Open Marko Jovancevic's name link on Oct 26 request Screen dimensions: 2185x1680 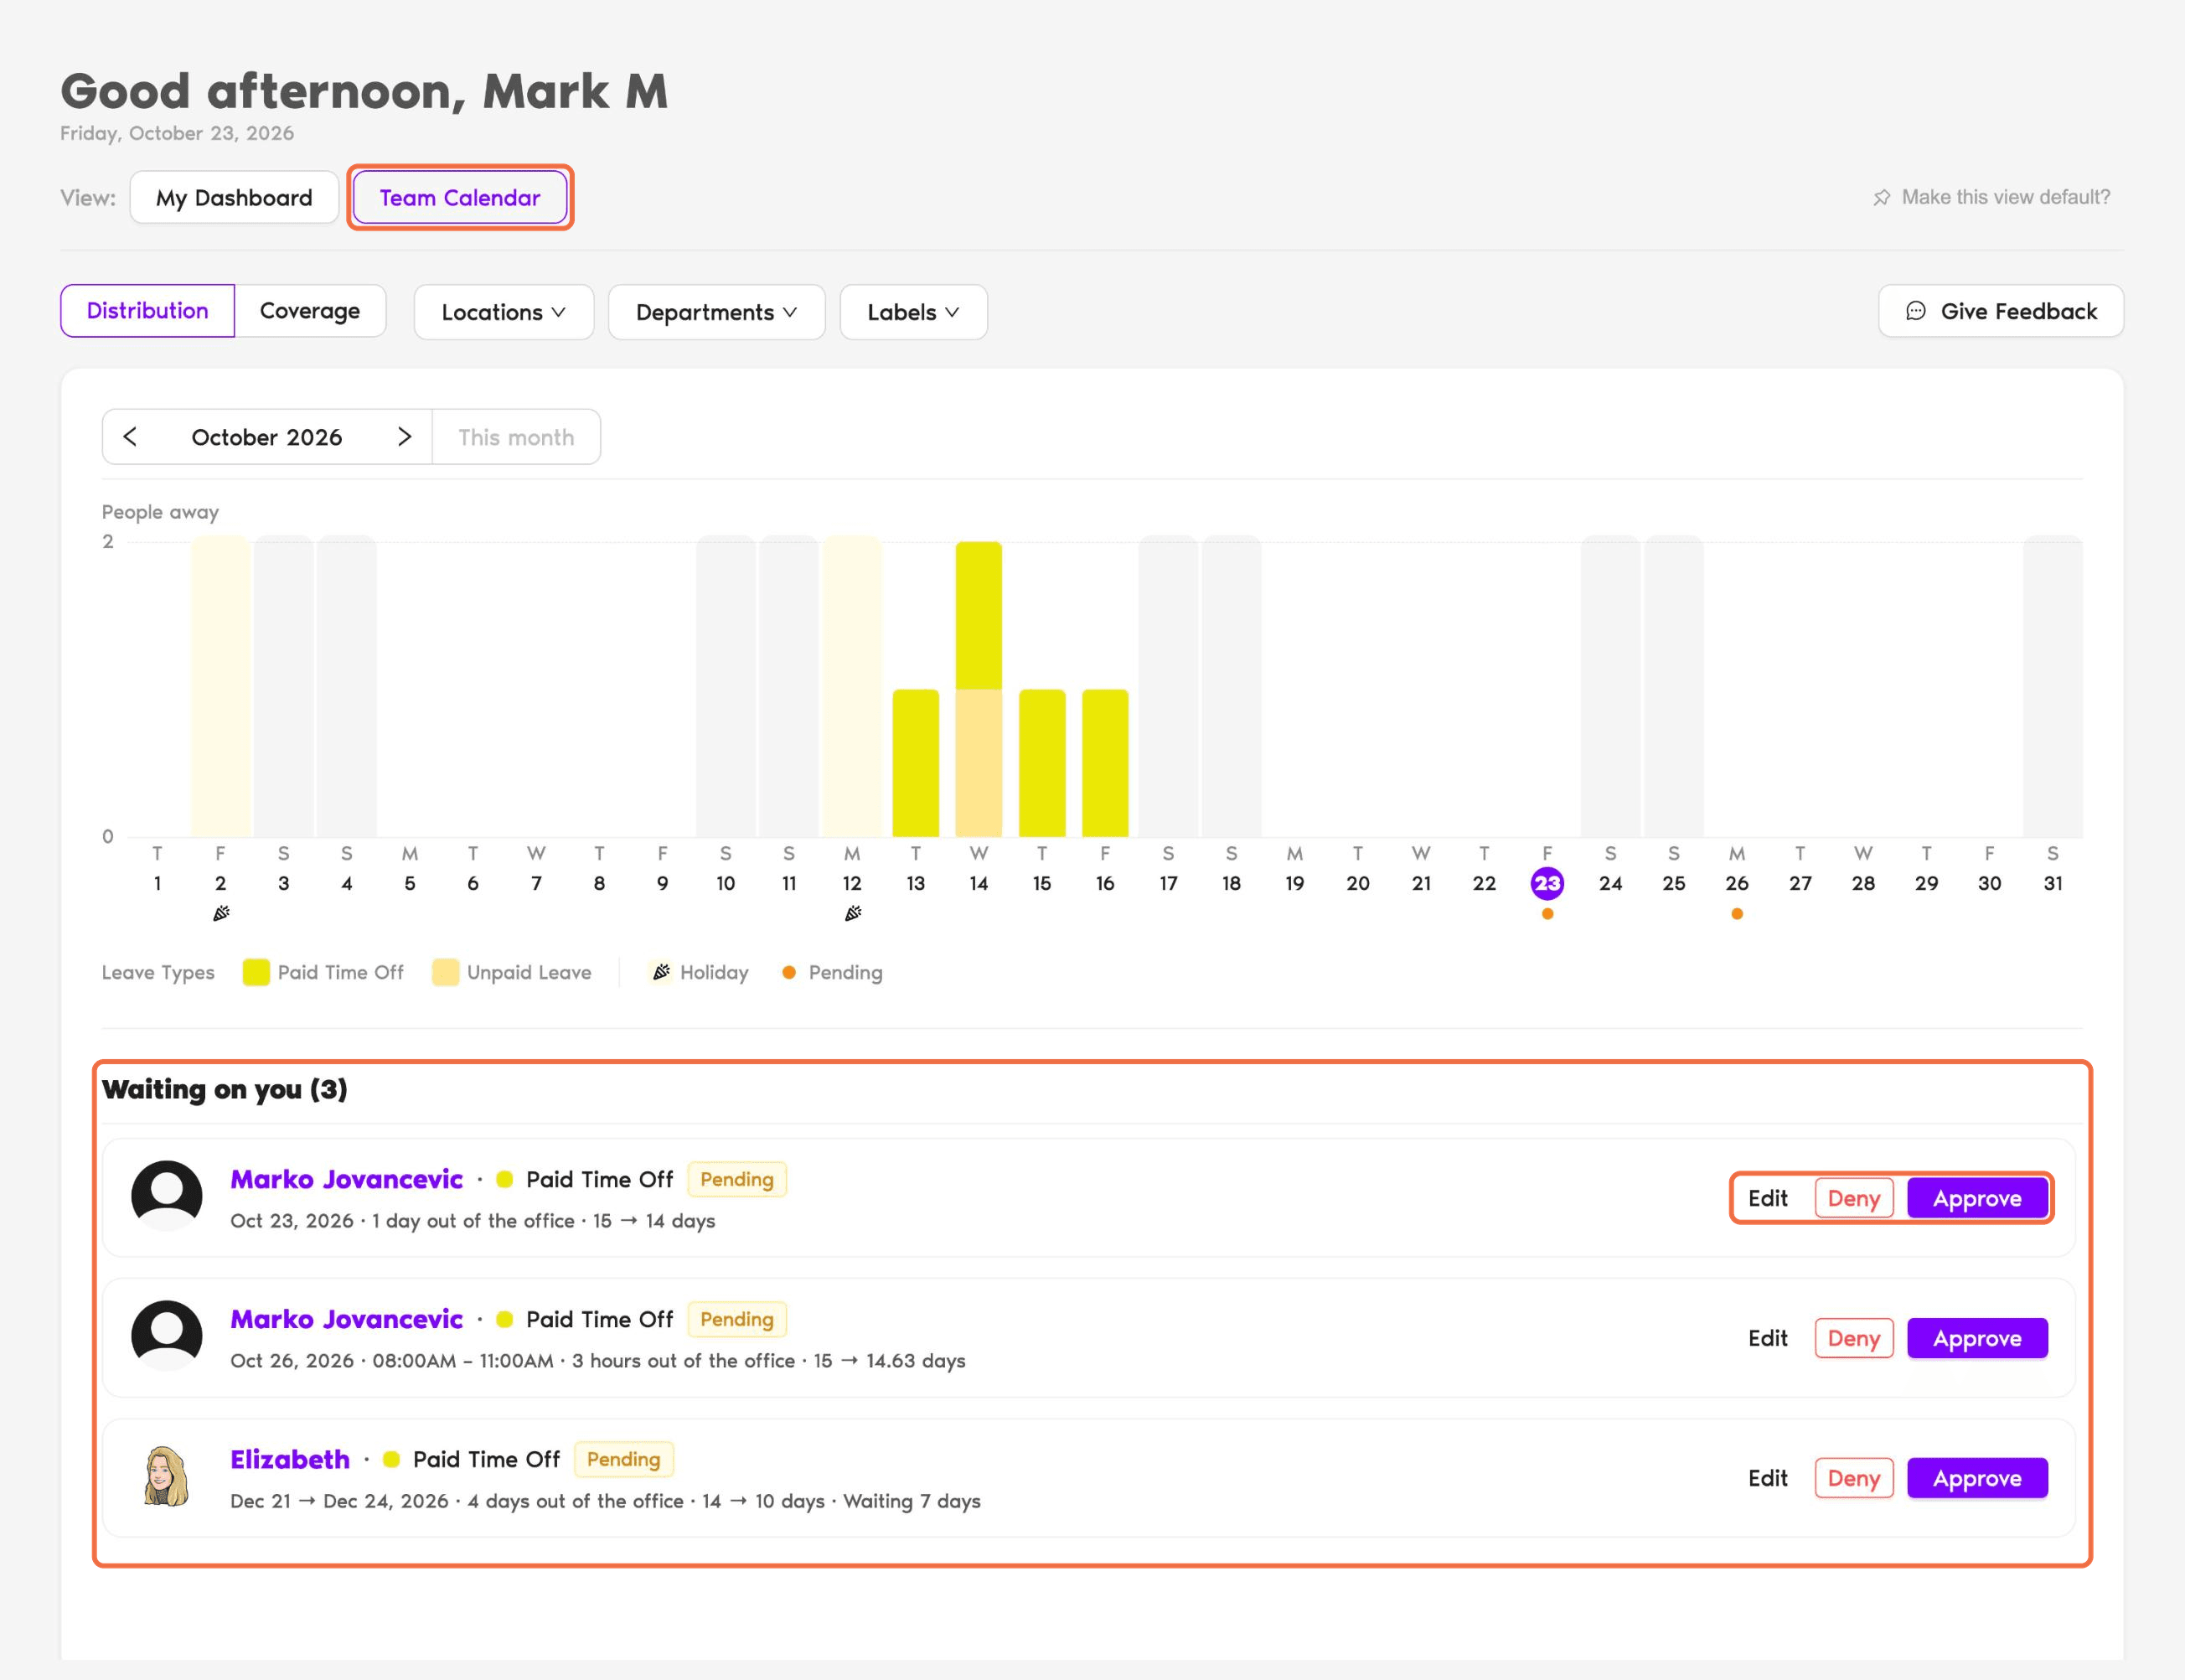(347, 1319)
